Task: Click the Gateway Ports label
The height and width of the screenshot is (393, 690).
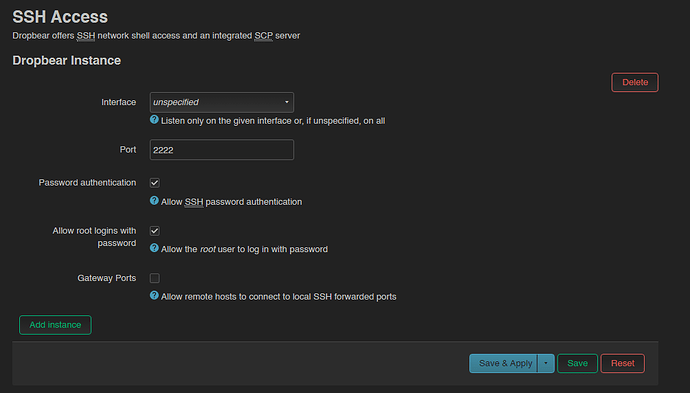Action: (x=106, y=278)
